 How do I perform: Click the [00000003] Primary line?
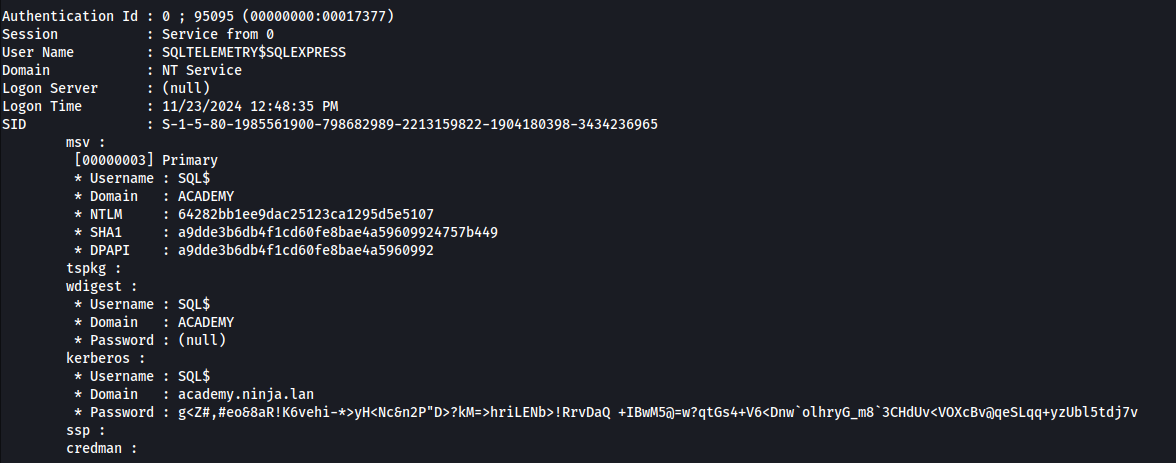pyautogui.click(x=146, y=160)
